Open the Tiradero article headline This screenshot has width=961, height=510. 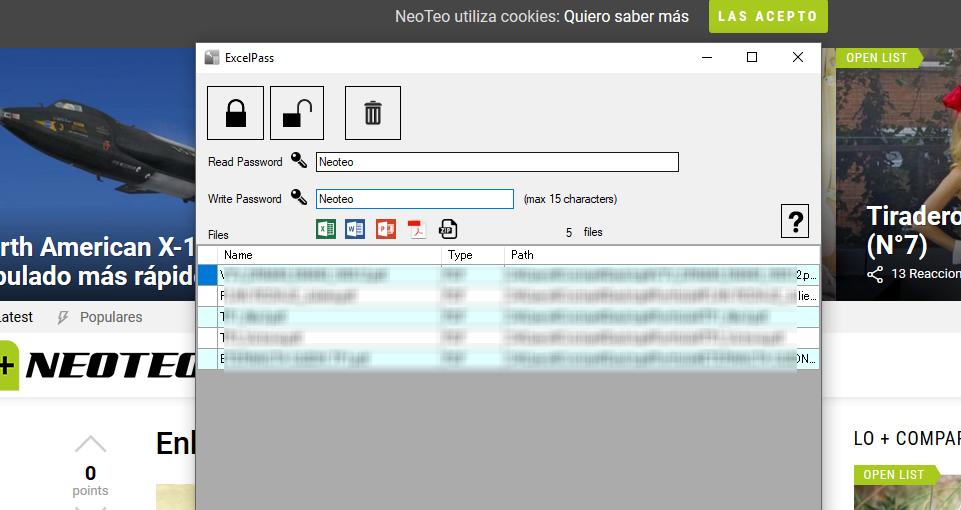click(x=913, y=230)
